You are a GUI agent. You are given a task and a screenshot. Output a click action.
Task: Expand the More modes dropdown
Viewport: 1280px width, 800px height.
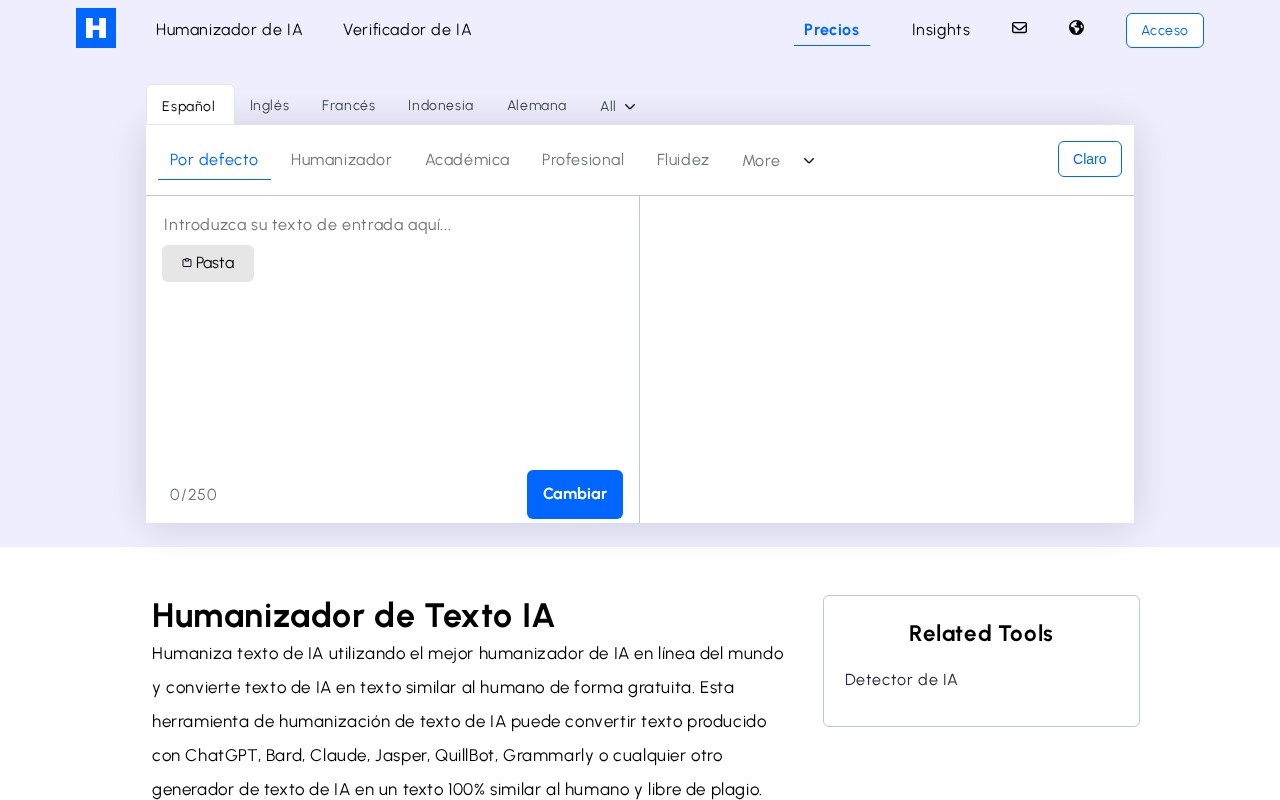[x=778, y=161]
